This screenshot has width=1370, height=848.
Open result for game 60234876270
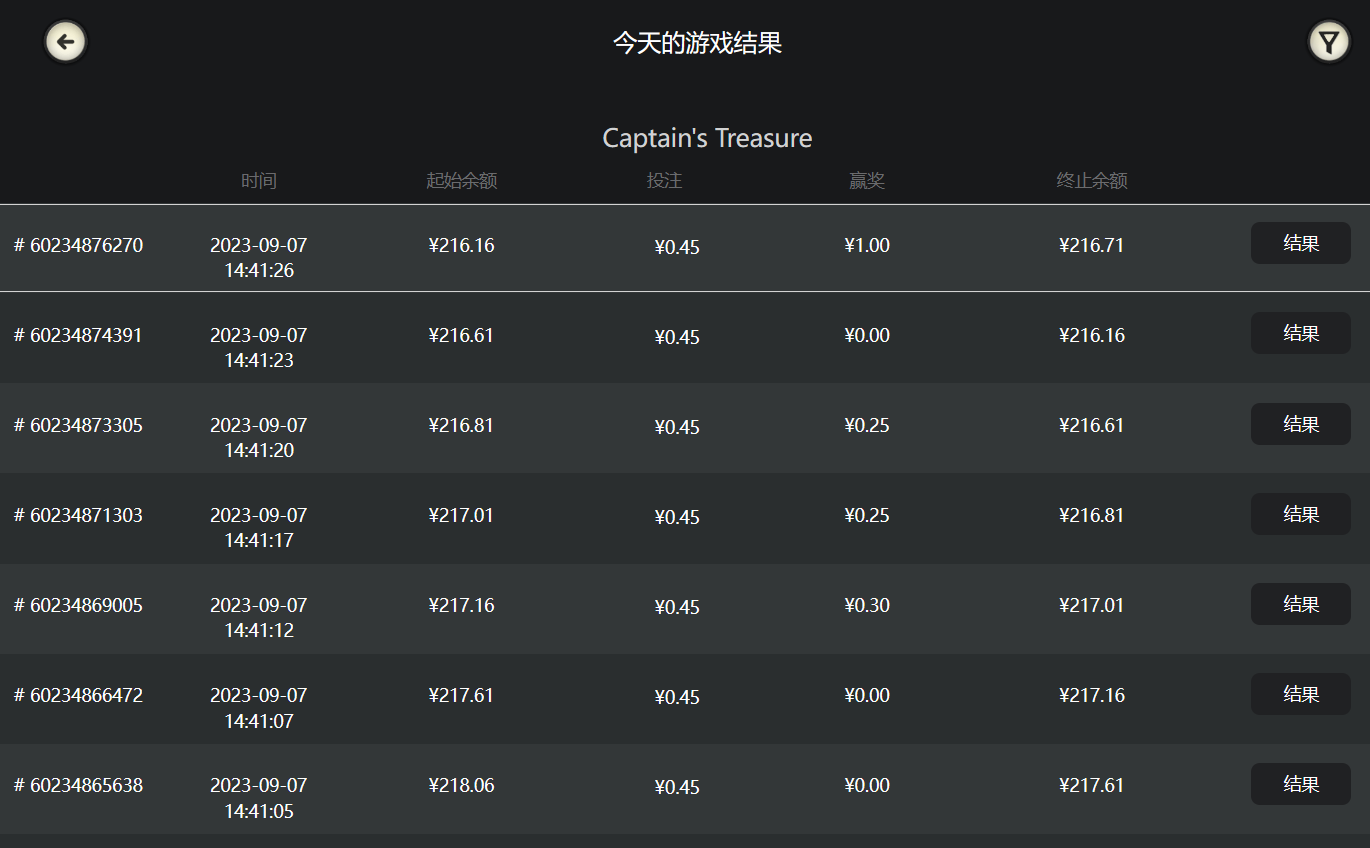coord(1300,243)
